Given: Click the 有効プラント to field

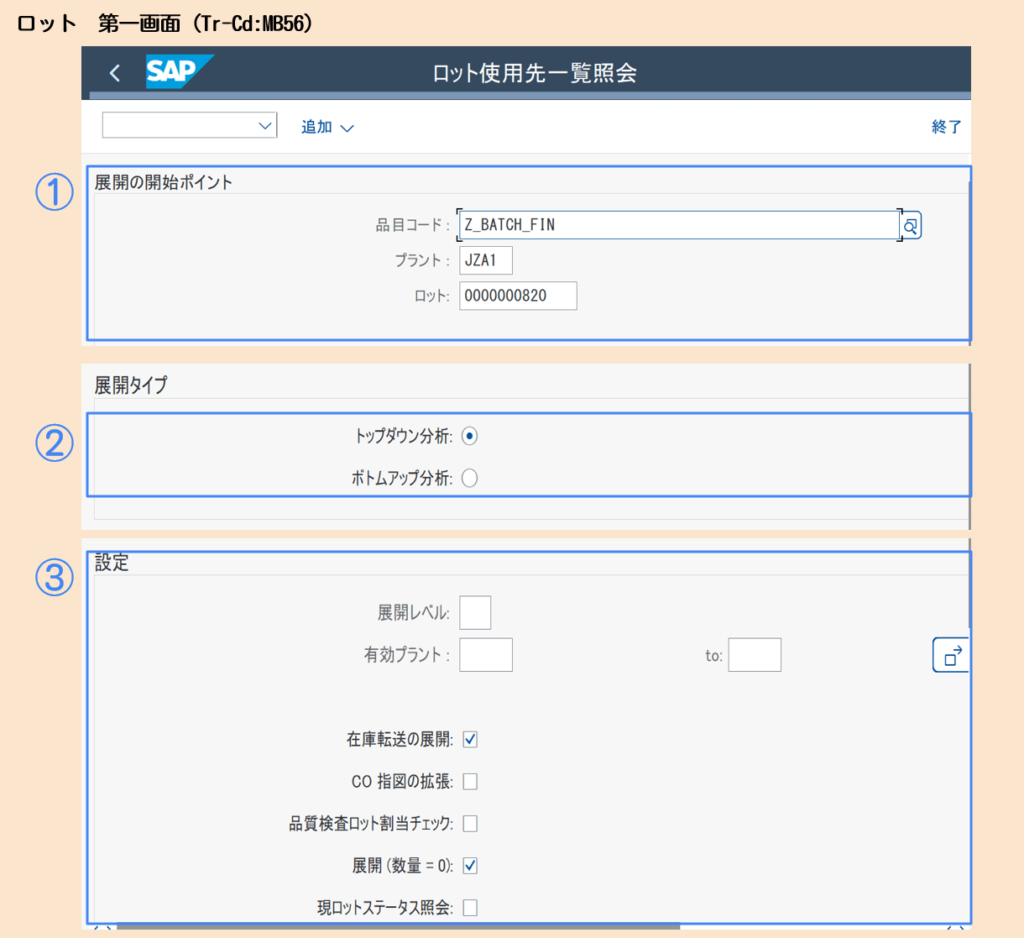Looking at the screenshot, I should click(754, 655).
